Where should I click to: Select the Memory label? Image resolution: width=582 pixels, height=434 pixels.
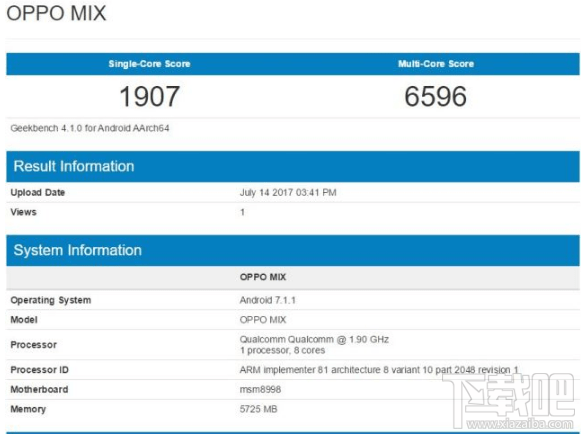click(28, 409)
